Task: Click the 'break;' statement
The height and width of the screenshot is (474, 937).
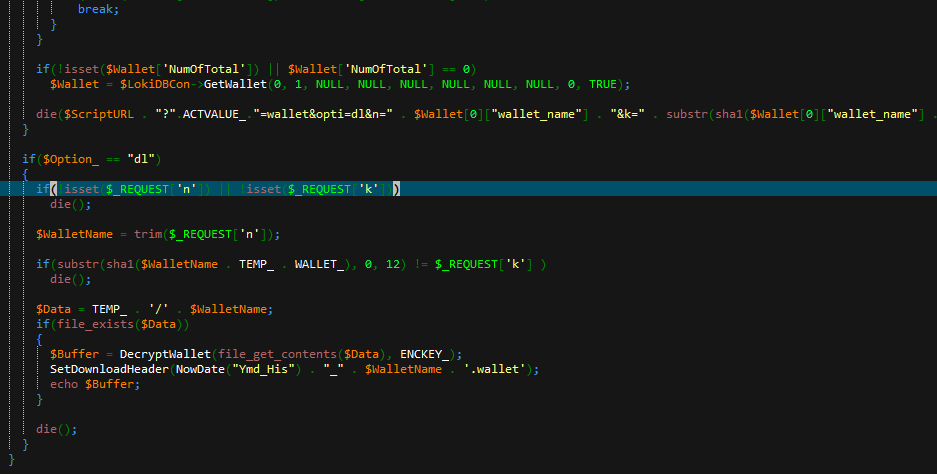Action: tap(99, 10)
